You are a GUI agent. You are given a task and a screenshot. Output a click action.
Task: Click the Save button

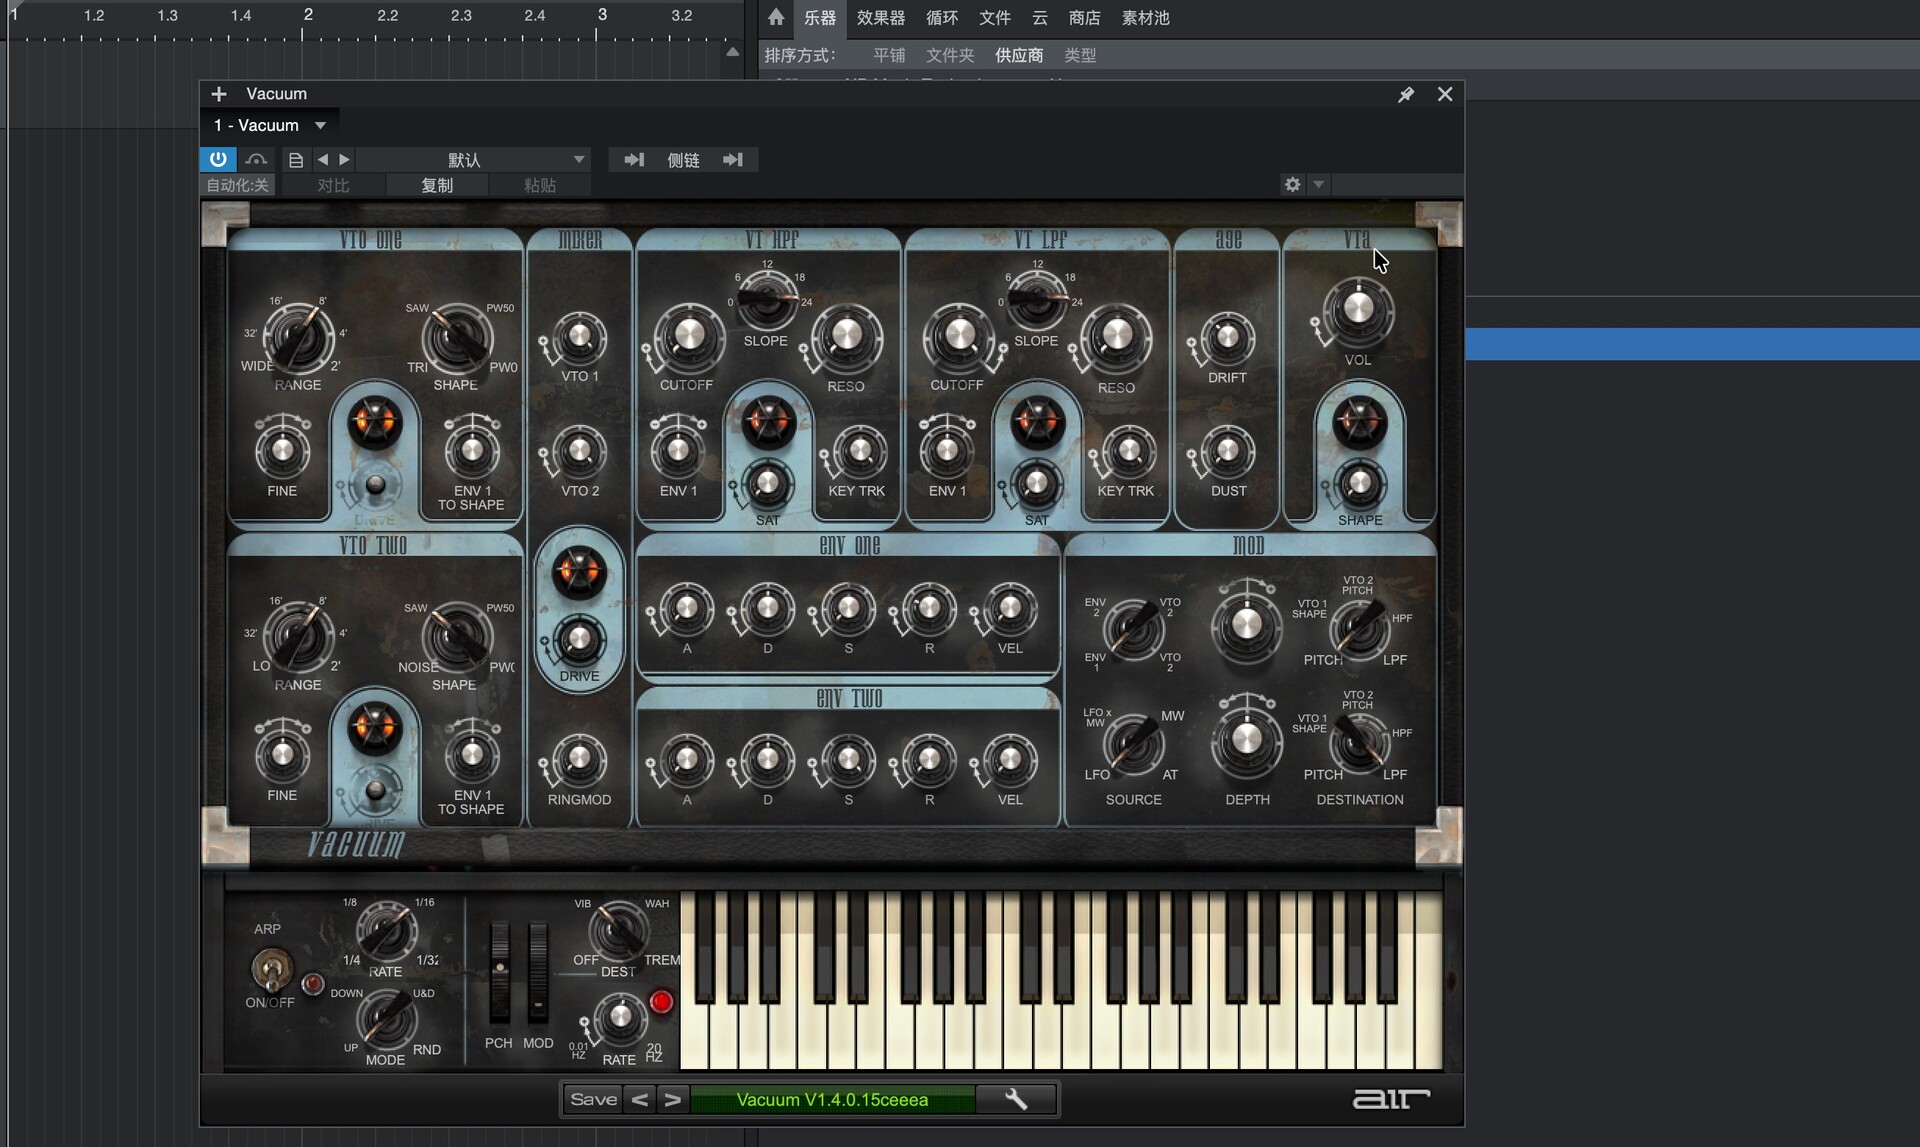point(593,1099)
